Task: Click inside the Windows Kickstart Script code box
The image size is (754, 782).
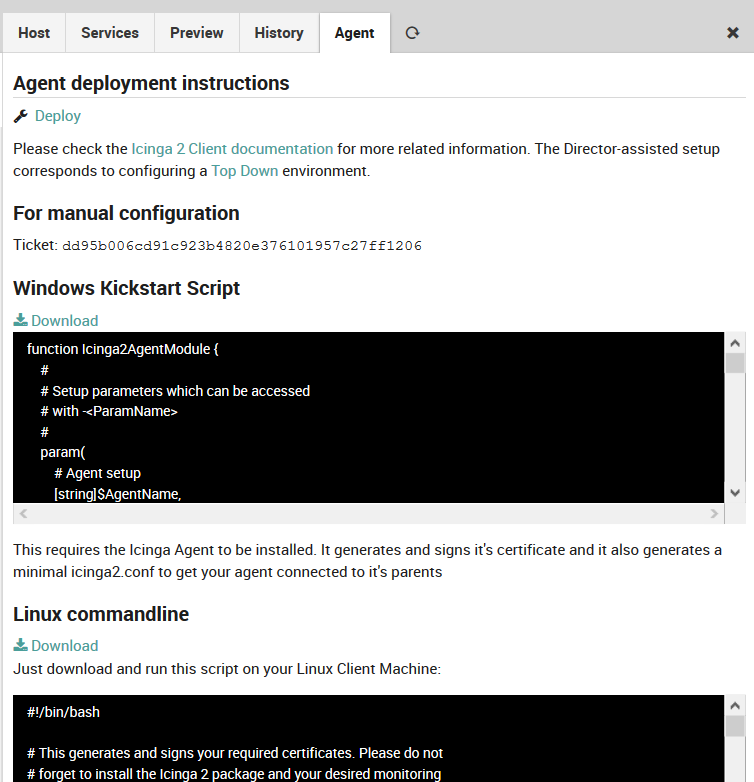Action: (x=360, y=418)
